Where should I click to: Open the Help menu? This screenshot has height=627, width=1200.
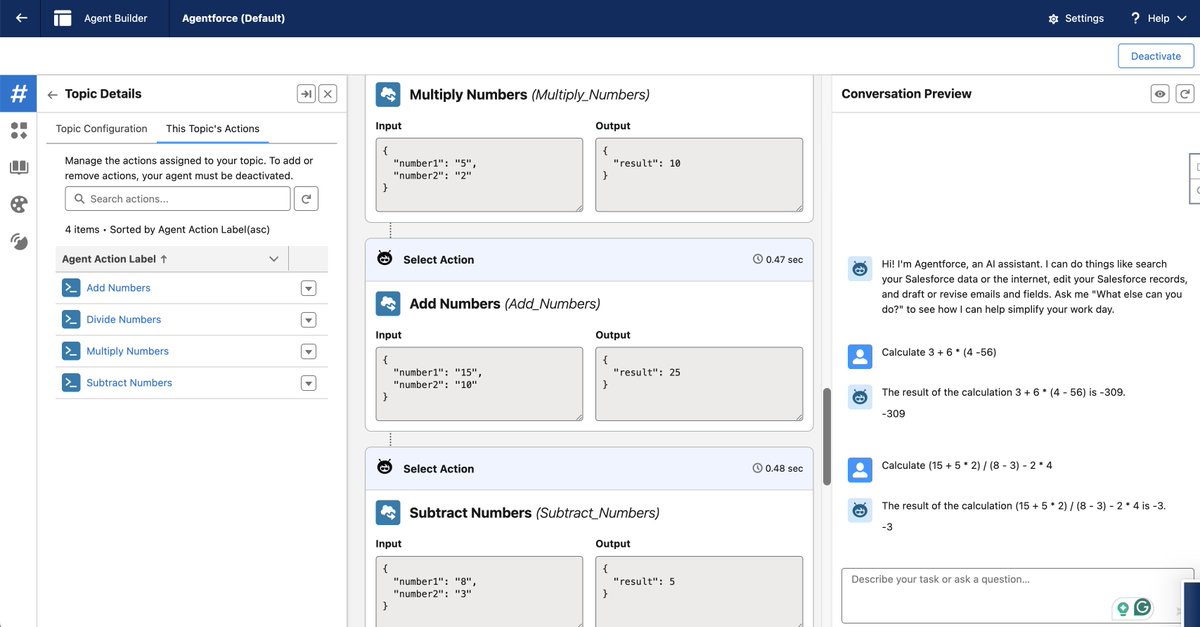[x=1158, y=18]
